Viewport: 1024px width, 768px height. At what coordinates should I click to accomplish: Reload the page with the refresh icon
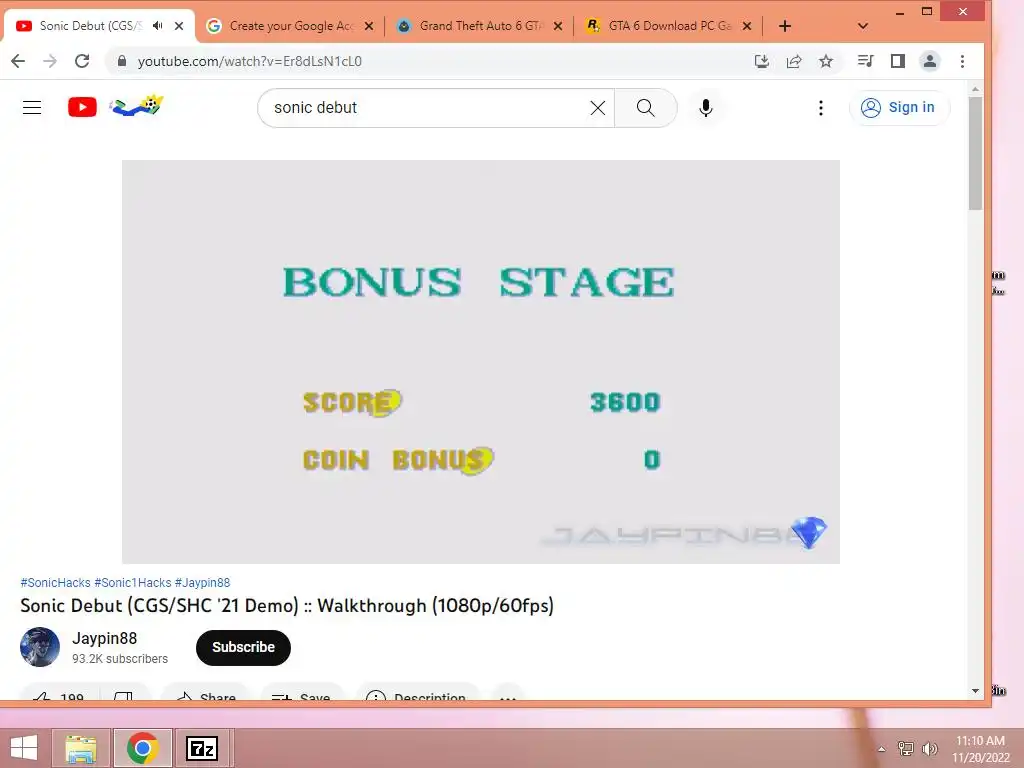82,61
